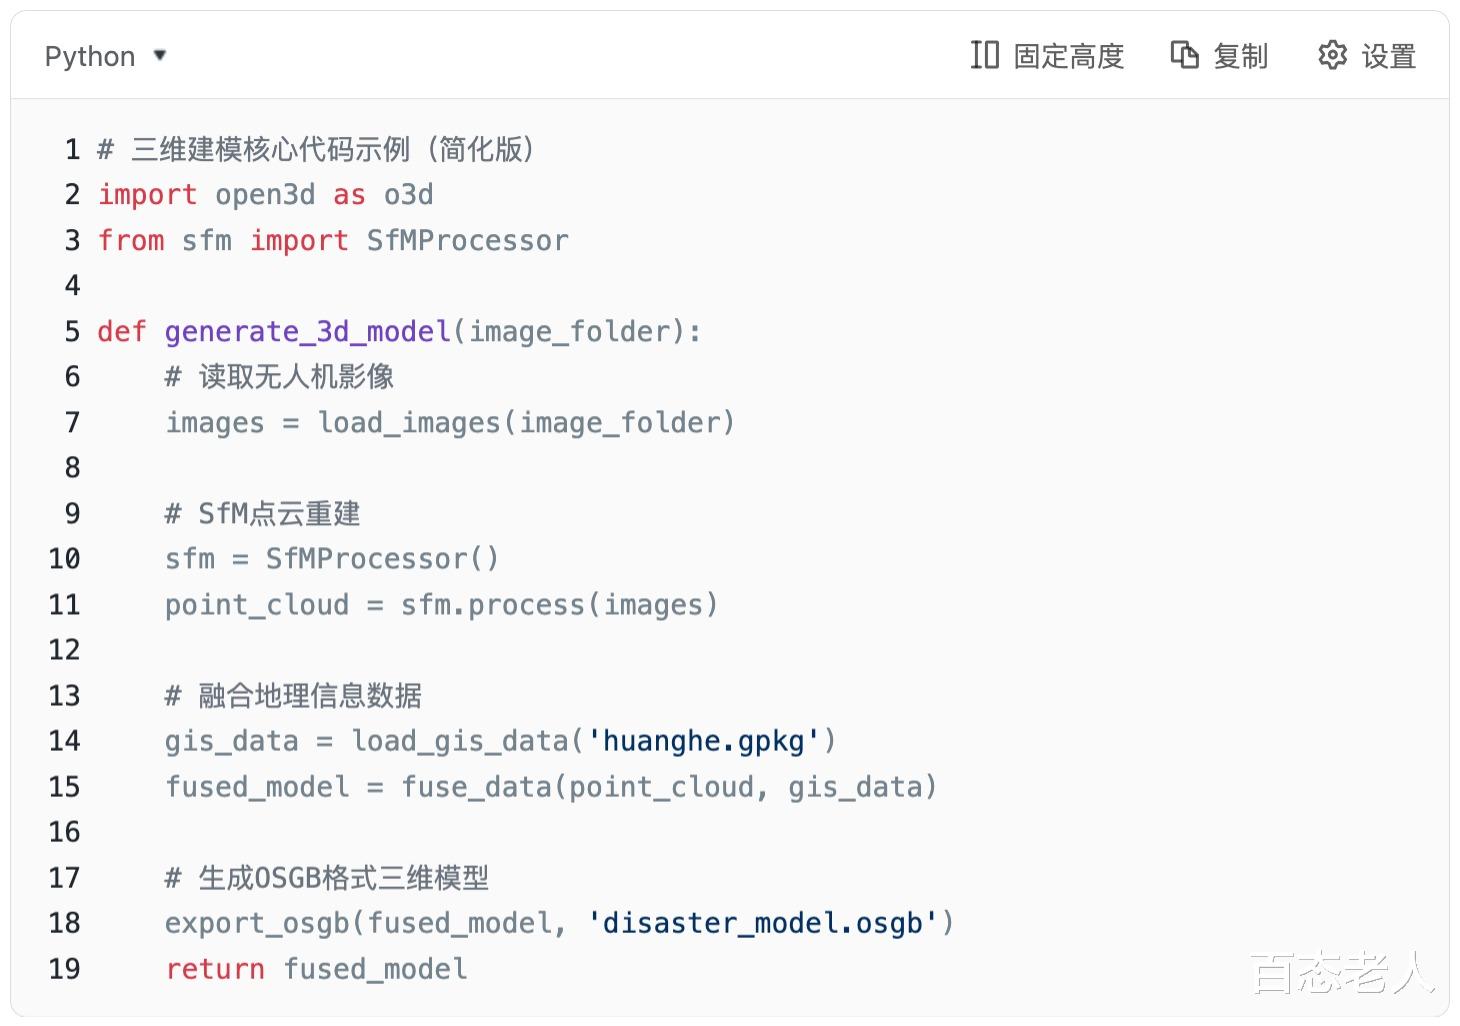Open the 设置 text button

coord(1389,56)
